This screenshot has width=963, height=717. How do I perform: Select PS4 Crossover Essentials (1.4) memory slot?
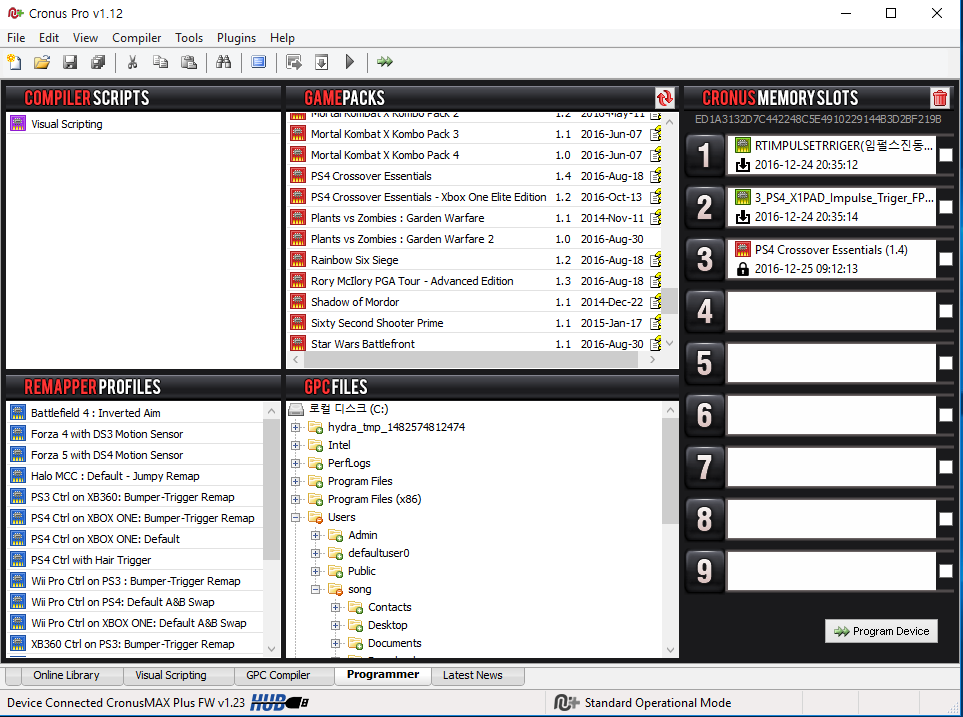tap(830, 259)
